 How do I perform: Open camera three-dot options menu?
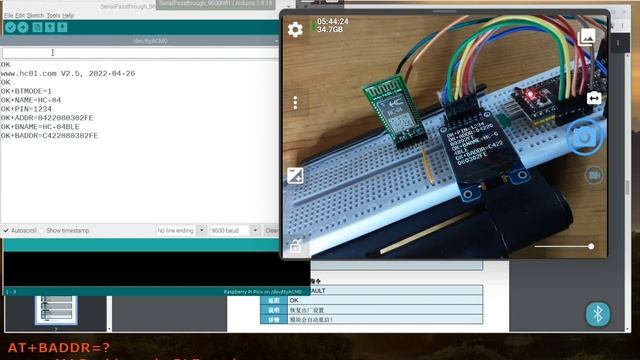pos(295,102)
